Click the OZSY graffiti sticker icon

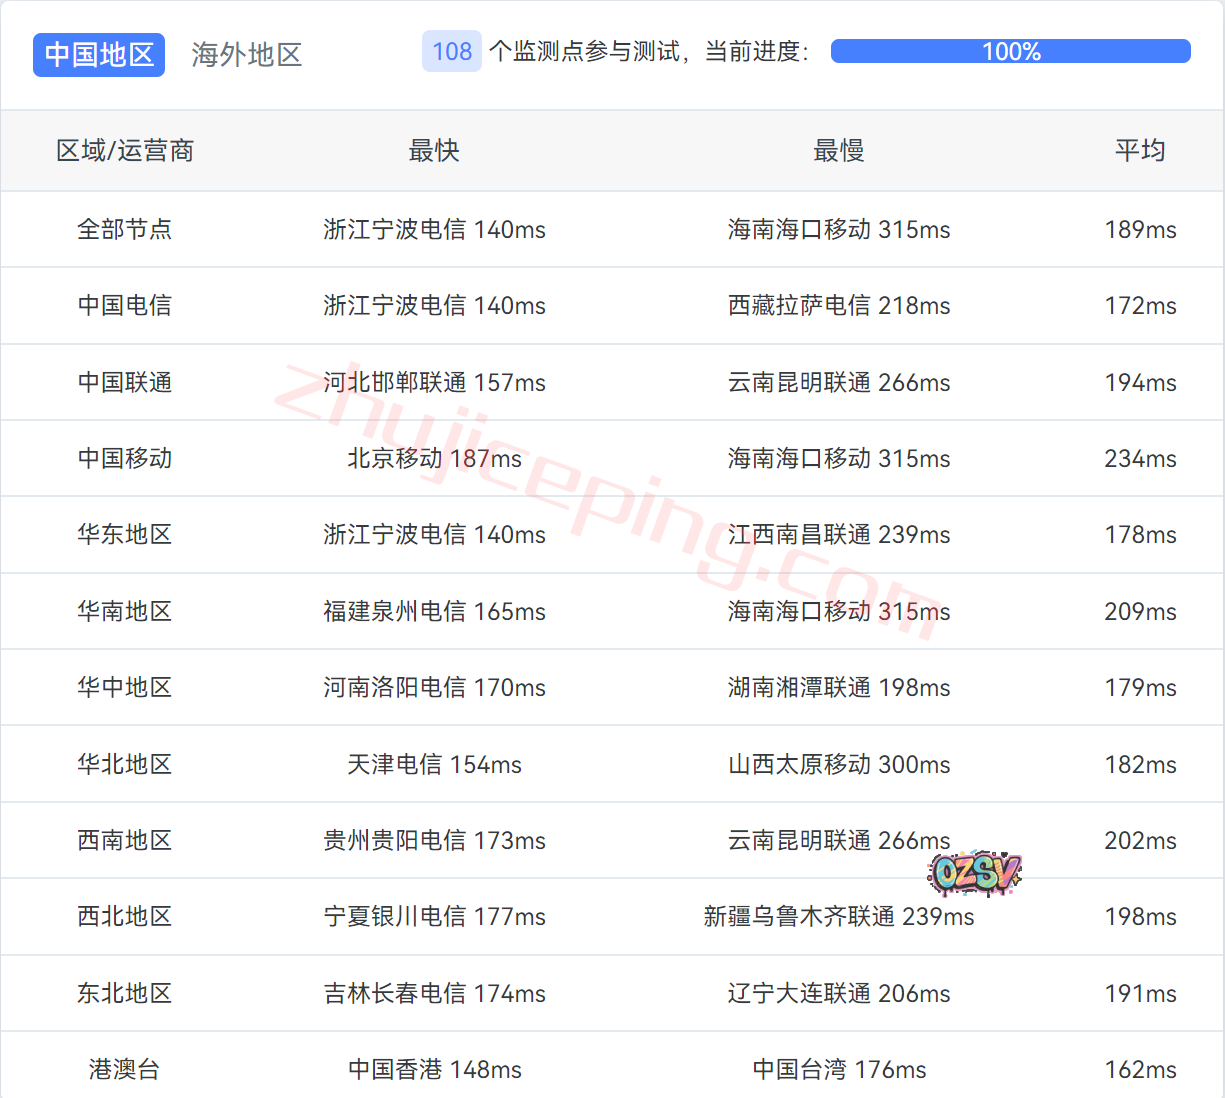[974, 873]
